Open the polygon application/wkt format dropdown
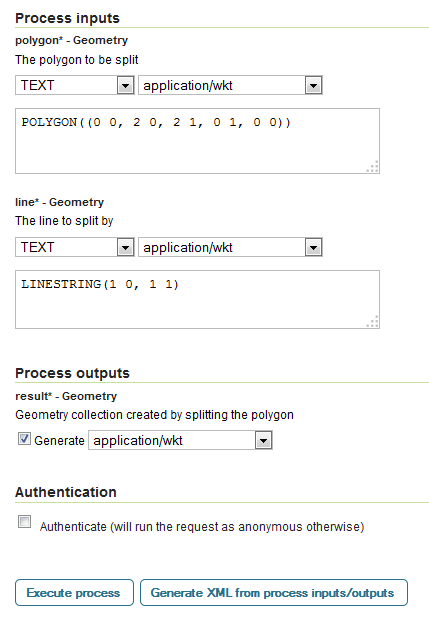 point(230,85)
